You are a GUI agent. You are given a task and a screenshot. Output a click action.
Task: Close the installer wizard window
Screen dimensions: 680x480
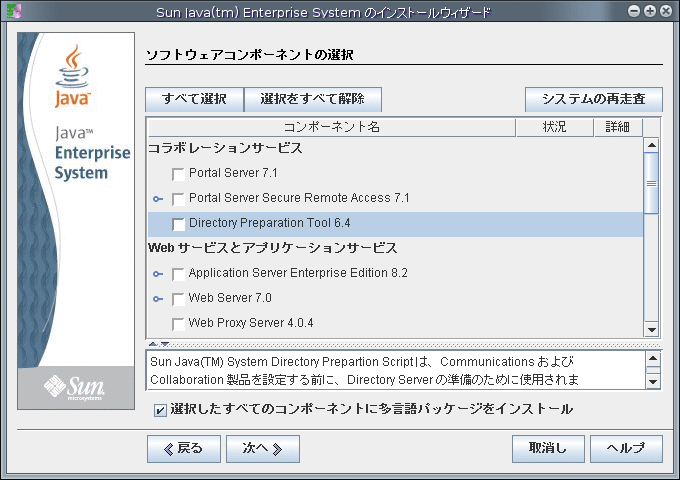point(666,11)
